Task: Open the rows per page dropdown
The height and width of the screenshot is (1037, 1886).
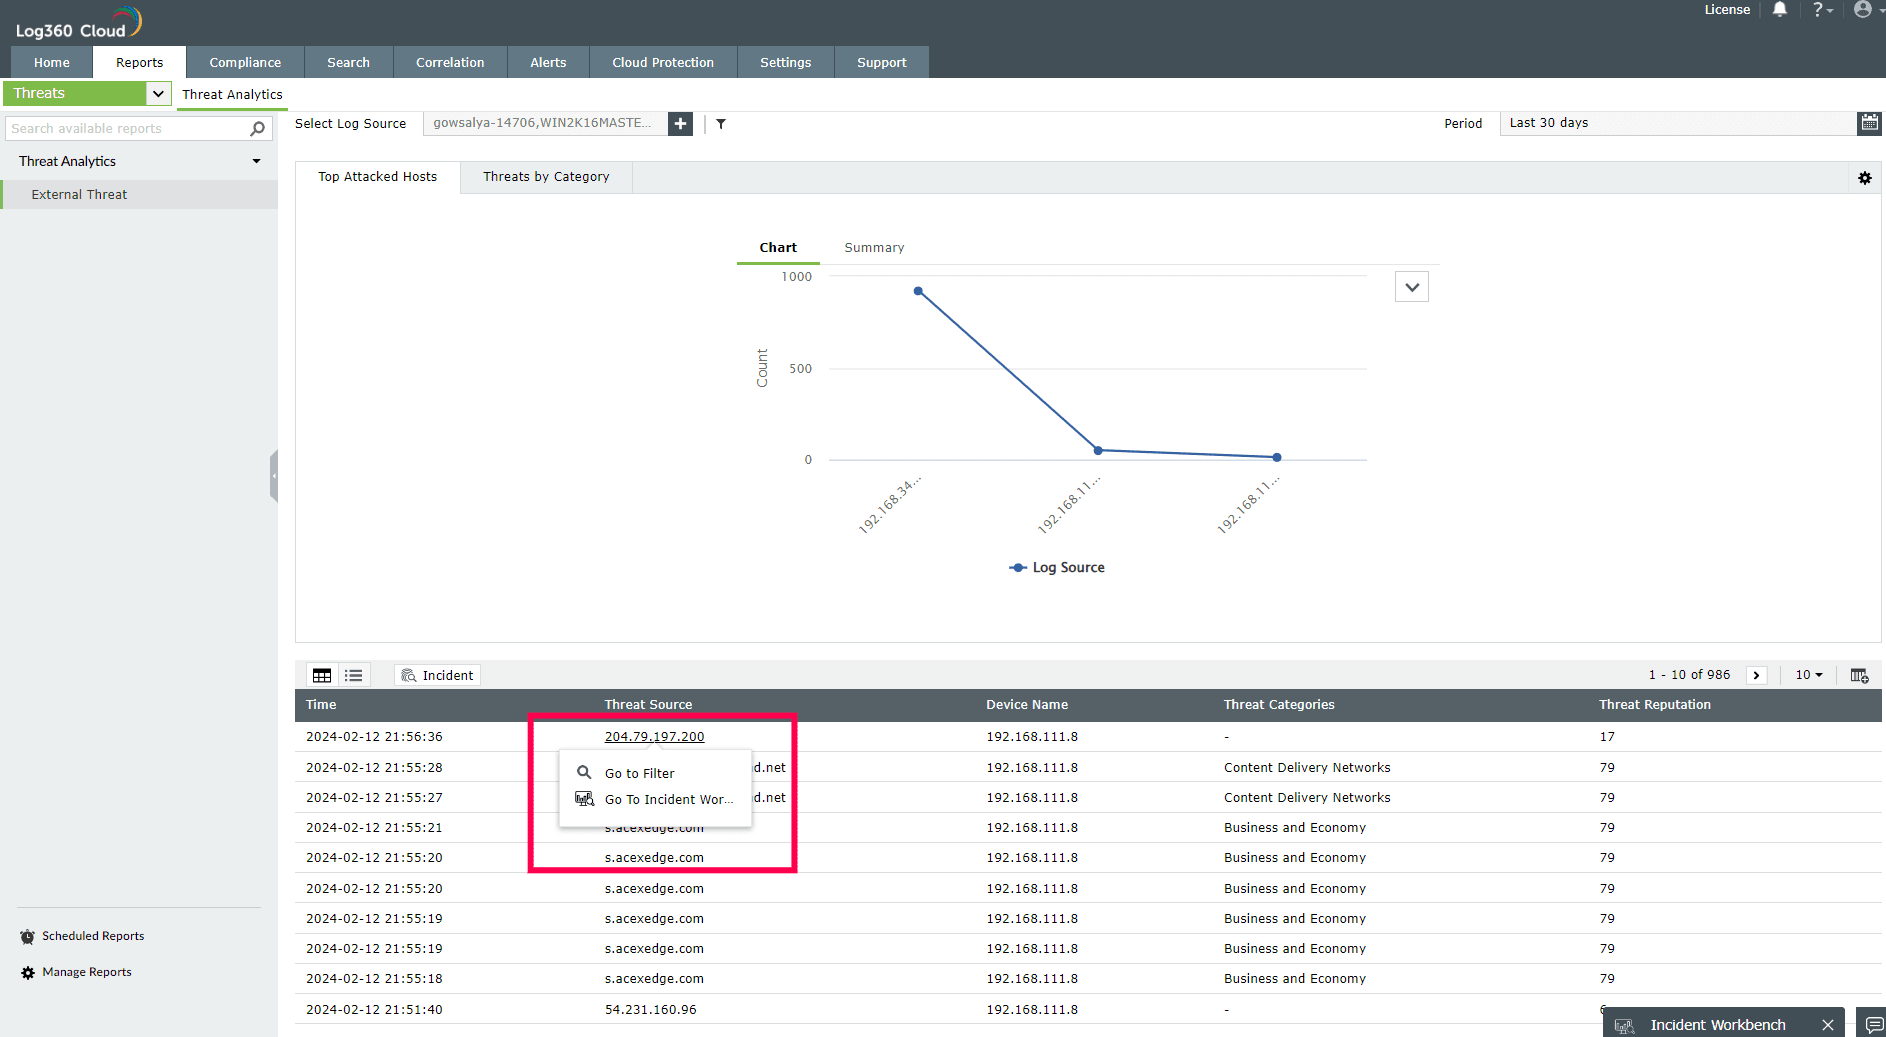Action: coord(1809,676)
